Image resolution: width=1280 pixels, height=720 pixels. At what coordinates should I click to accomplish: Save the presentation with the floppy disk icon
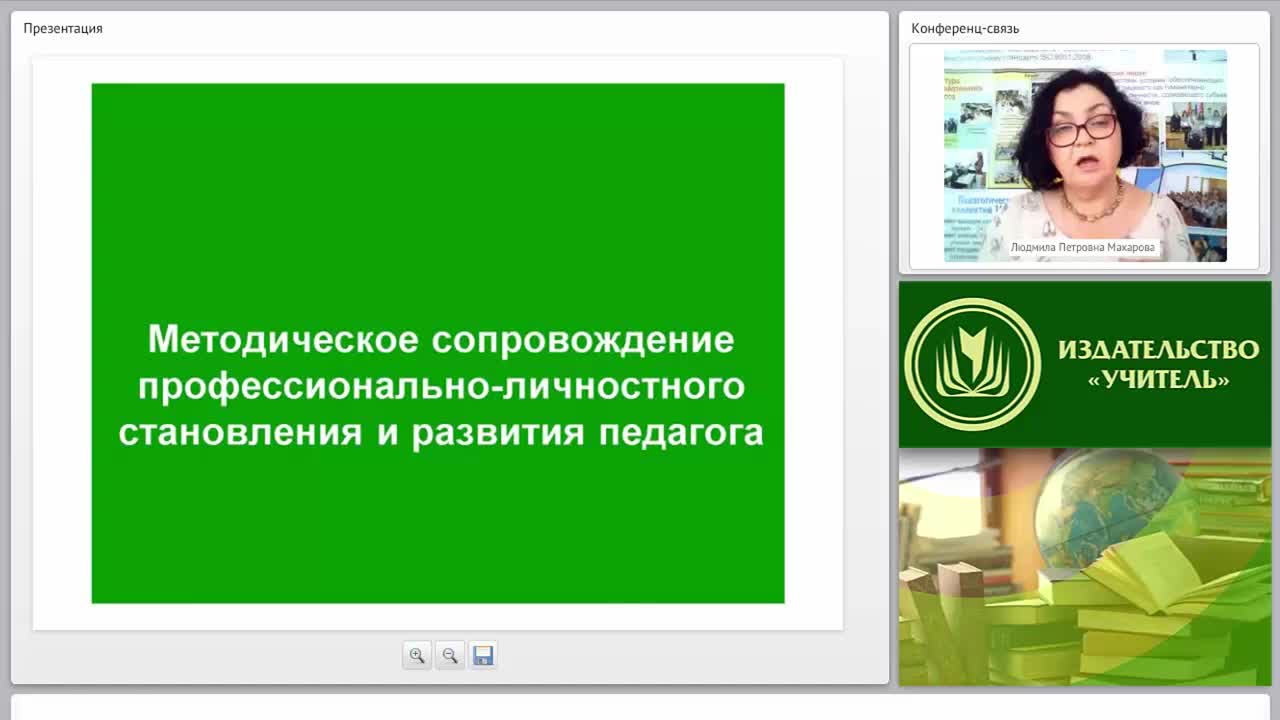[483, 655]
